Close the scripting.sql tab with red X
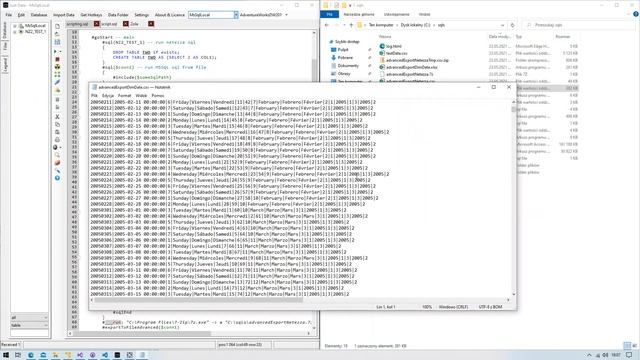Screen dimensions: 640x360 tap(97, 24)
